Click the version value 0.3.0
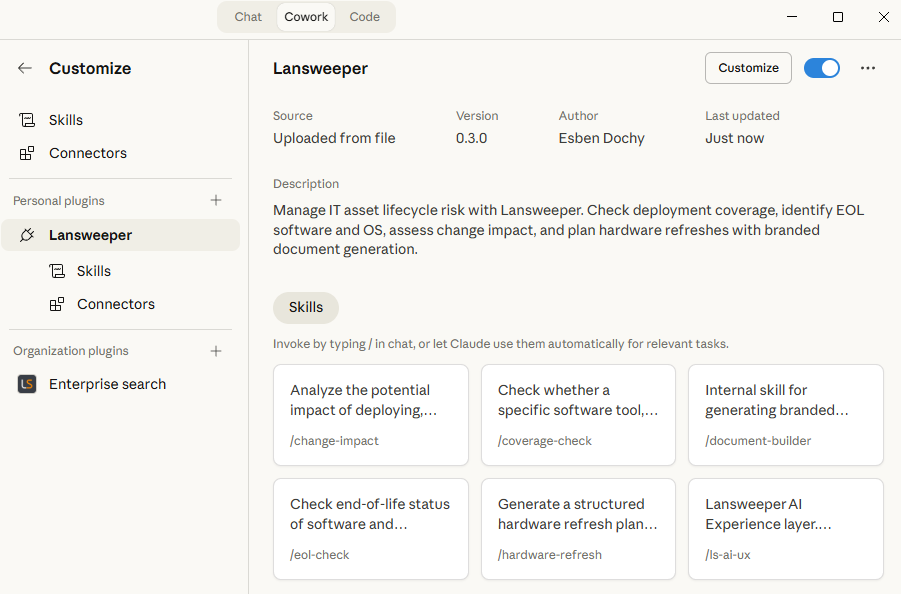Screen dimensions: 901x594 (x=471, y=138)
